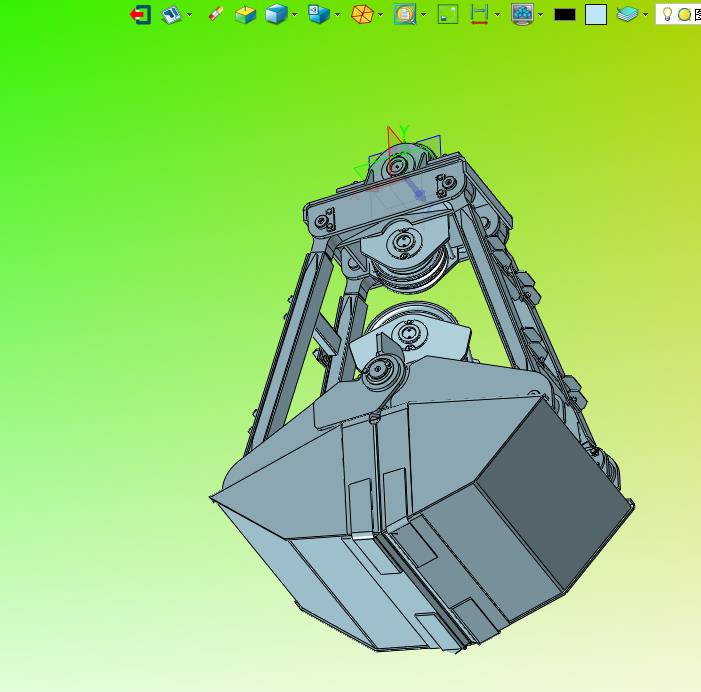Click the yellow-topped green box icon
The image size is (701, 692).
coord(245,15)
